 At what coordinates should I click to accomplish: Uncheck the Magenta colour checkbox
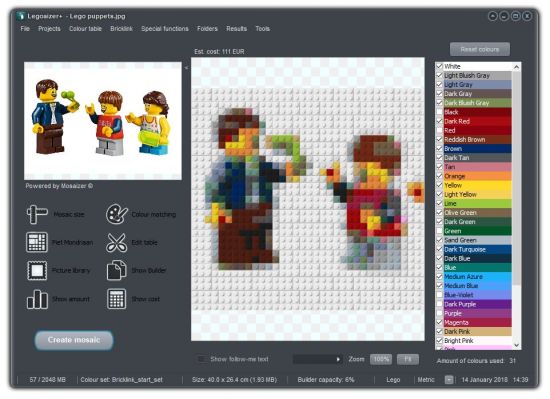440,322
